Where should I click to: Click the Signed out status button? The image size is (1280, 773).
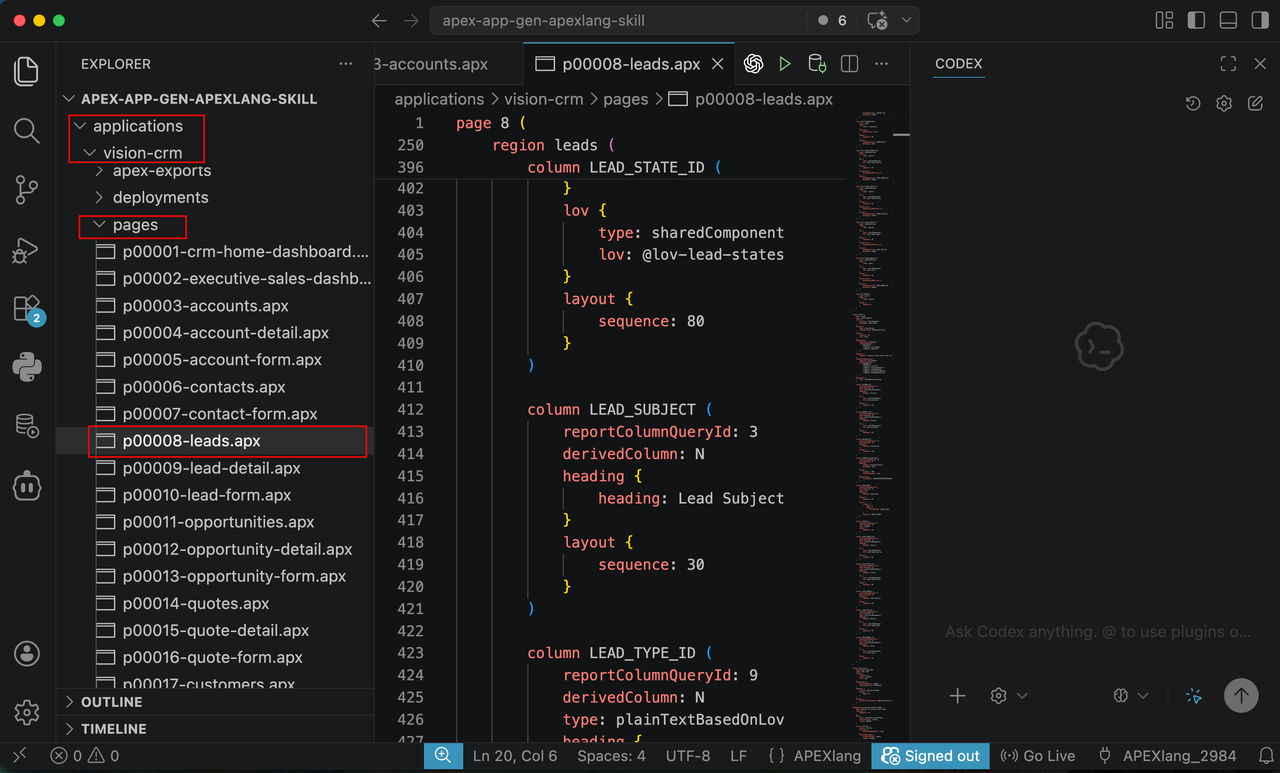pyautogui.click(x=930, y=756)
